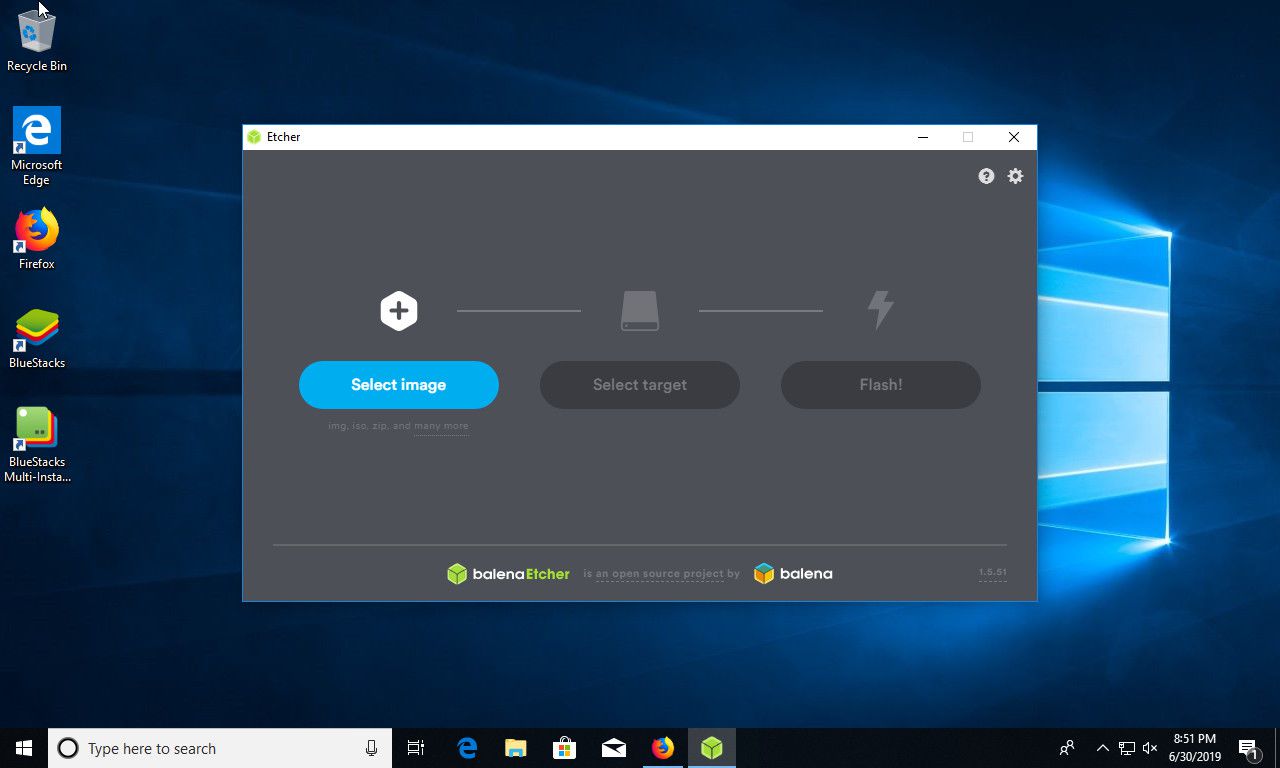Open Action Center notifications icon

[1249, 748]
